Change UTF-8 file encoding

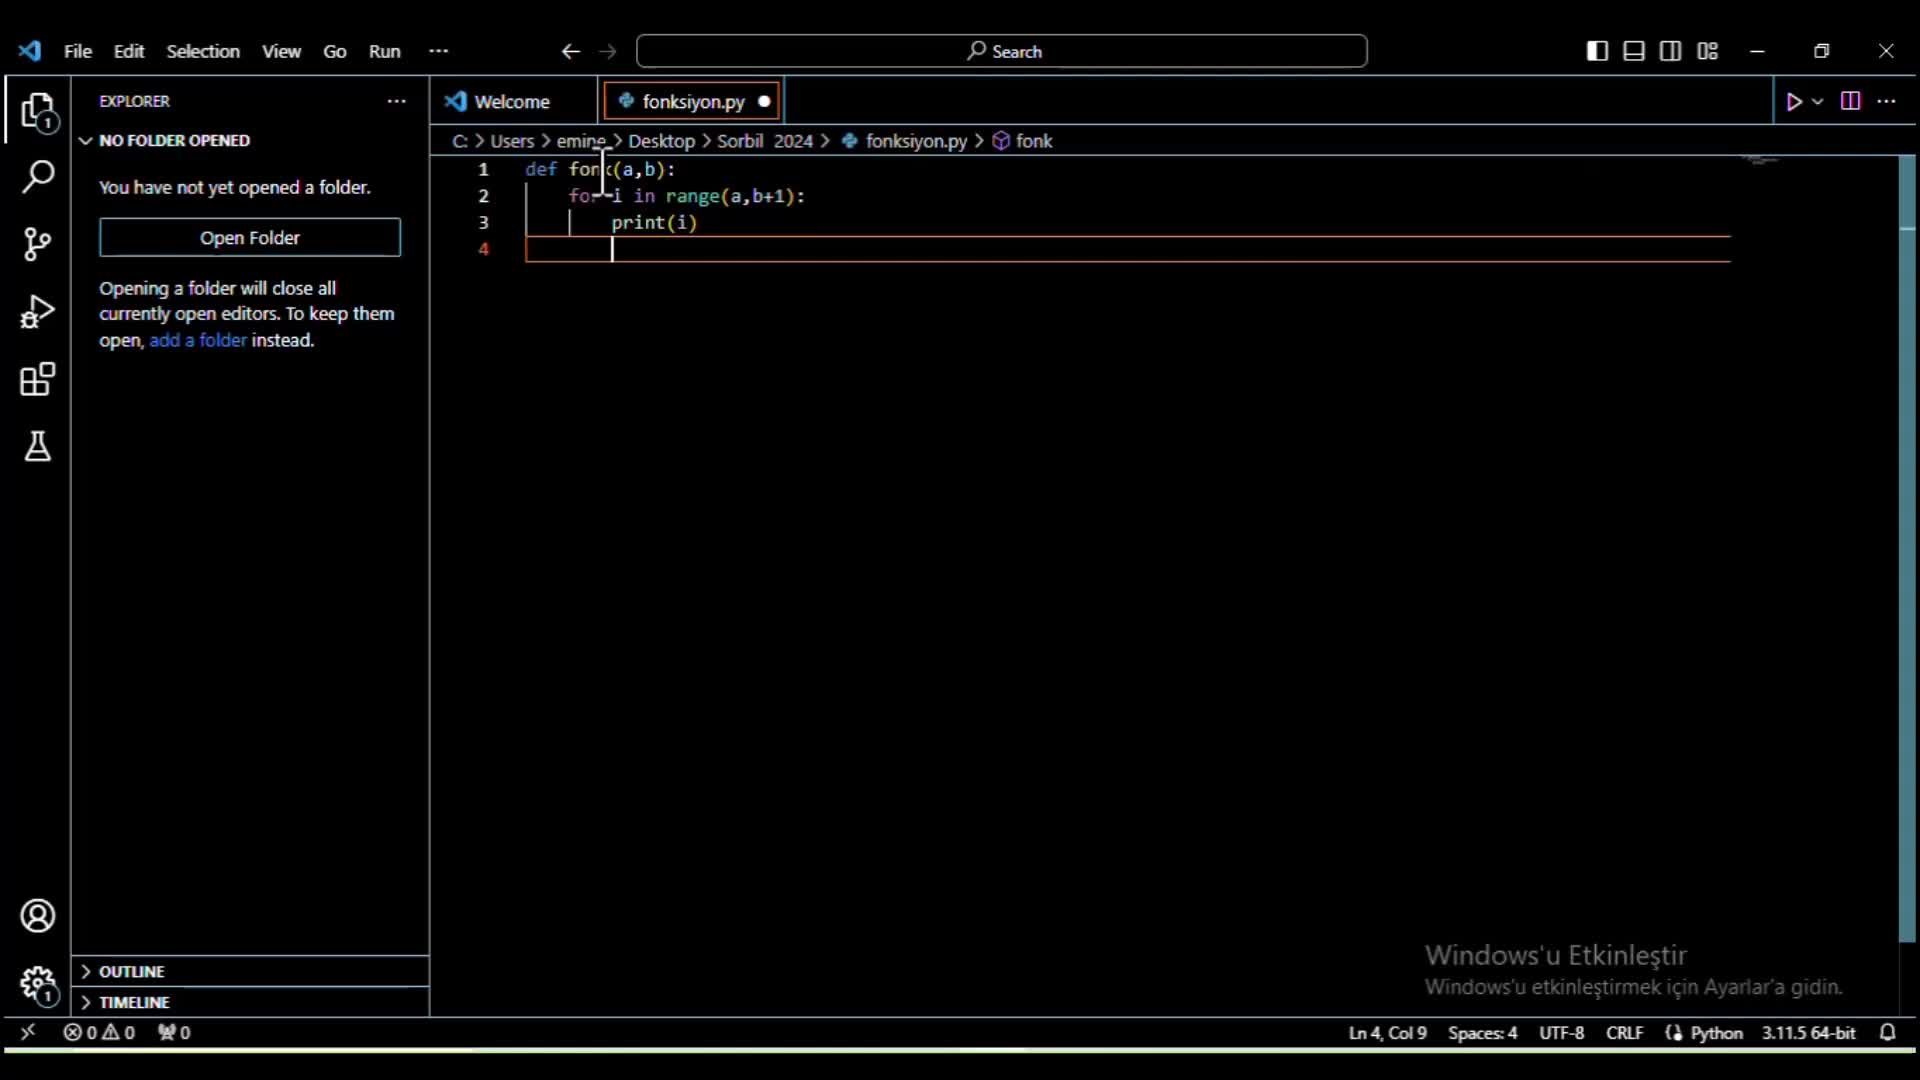tap(1561, 1032)
